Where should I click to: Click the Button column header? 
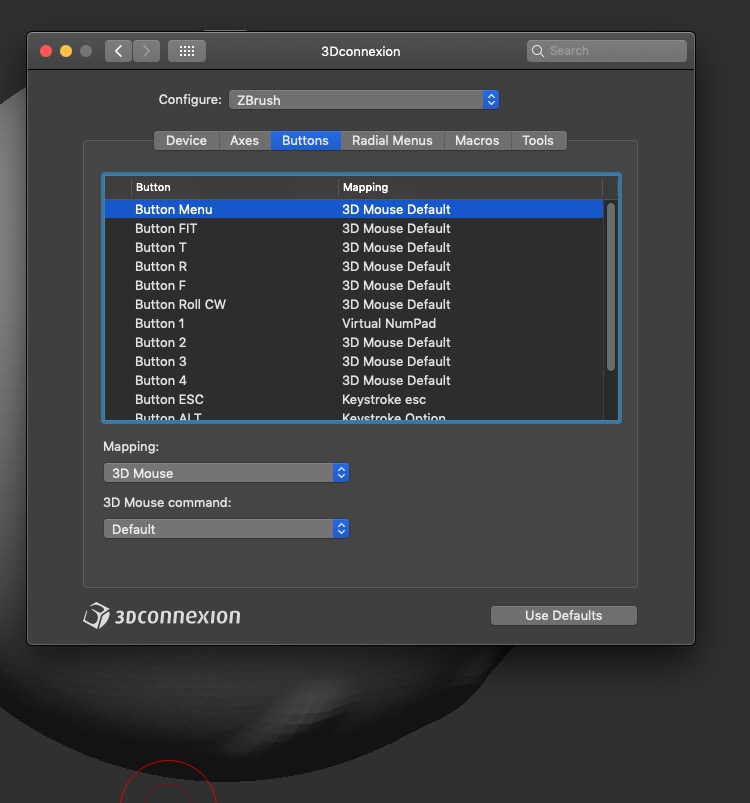(234, 187)
